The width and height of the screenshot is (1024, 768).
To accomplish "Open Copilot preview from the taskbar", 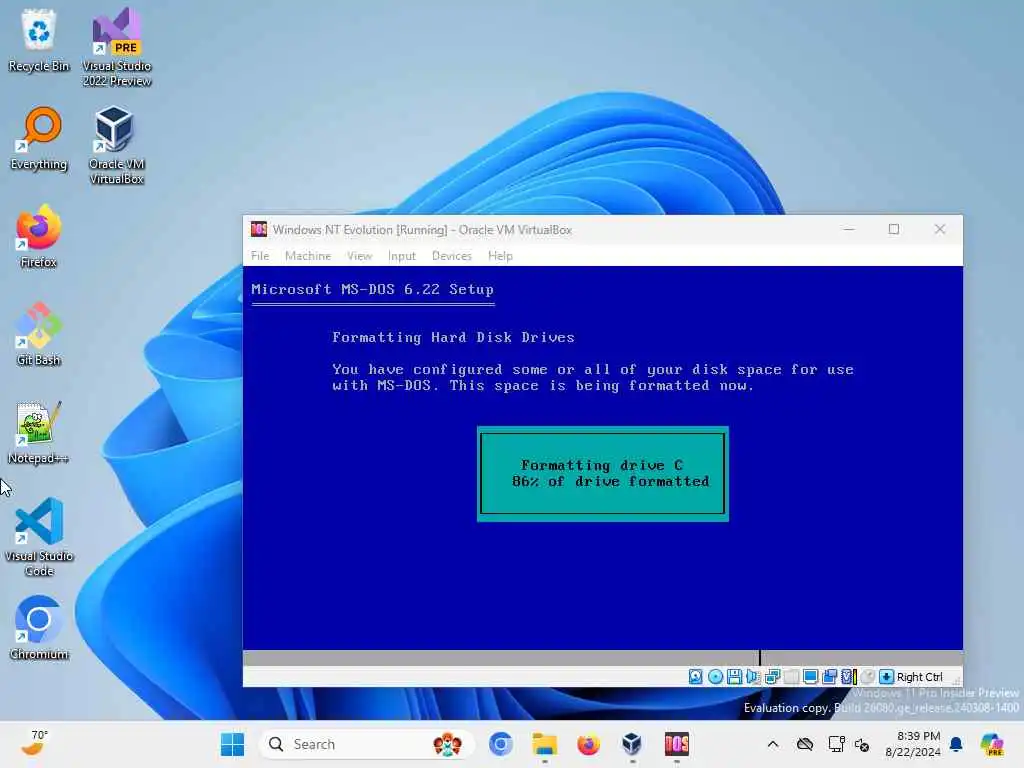I will coord(992,744).
